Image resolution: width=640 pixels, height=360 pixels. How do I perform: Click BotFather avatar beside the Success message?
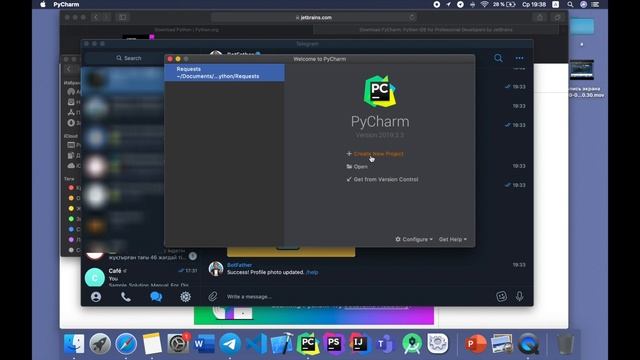pyautogui.click(x=216, y=269)
